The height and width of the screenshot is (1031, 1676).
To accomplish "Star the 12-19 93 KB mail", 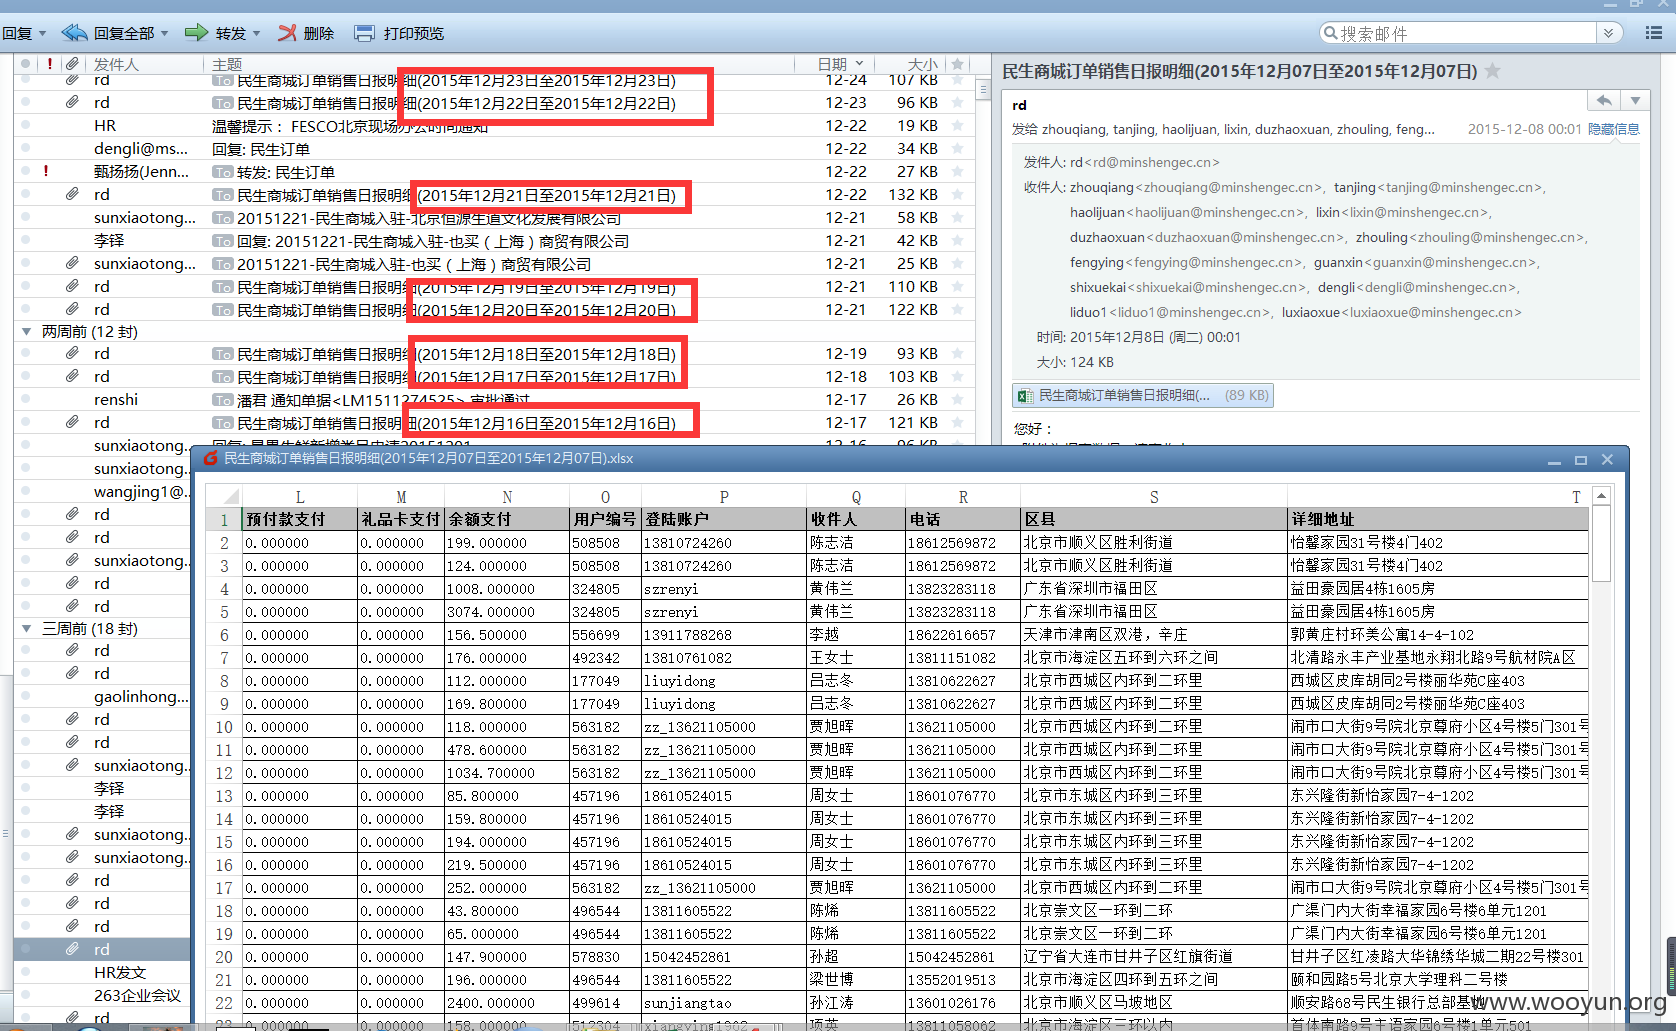I will pyautogui.click(x=958, y=354).
